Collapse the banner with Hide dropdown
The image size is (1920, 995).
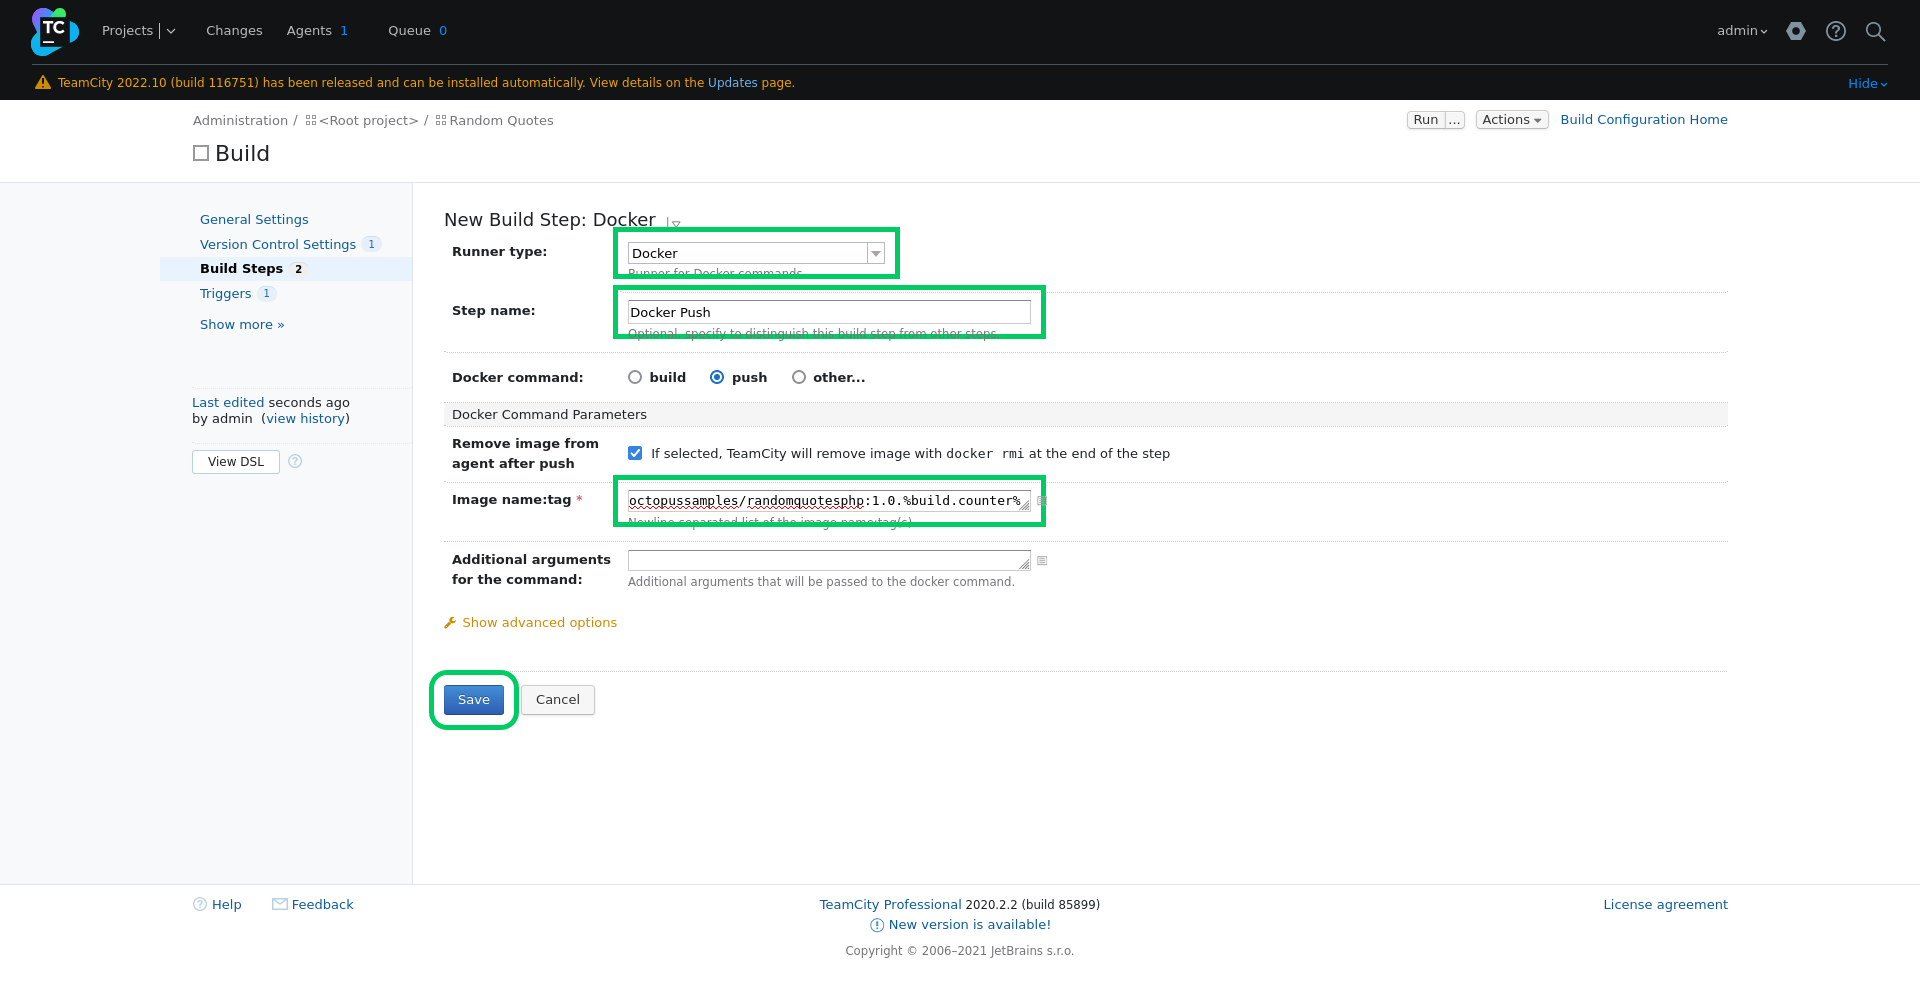pos(1868,84)
